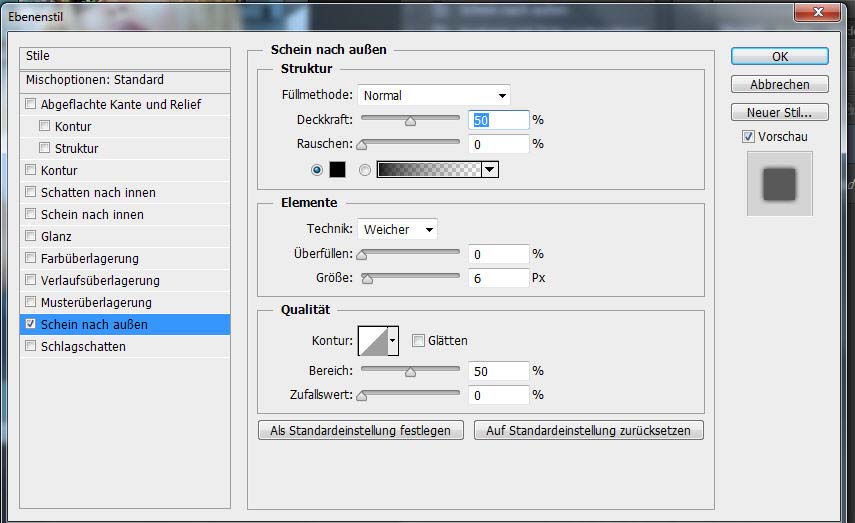This screenshot has width=855, height=523.
Task: Enable the Schlagschatten checkbox
Action: point(31,347)
